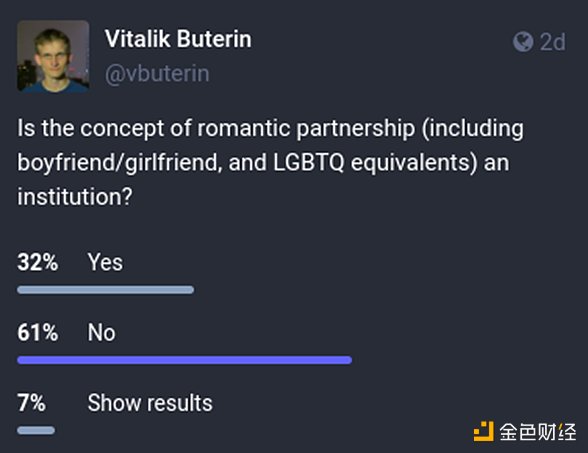Click the short Show results bar
The height and width of the screenshot is (453, 588).
click(36, 430)
